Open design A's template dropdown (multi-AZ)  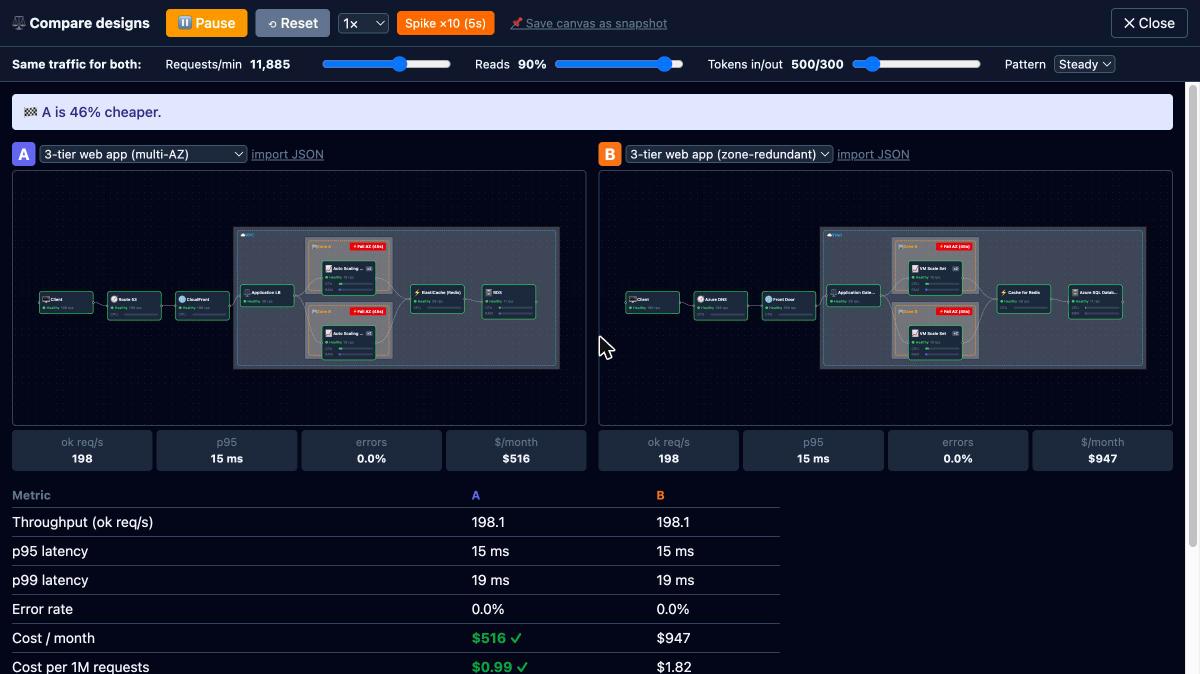tap(143, 154)
